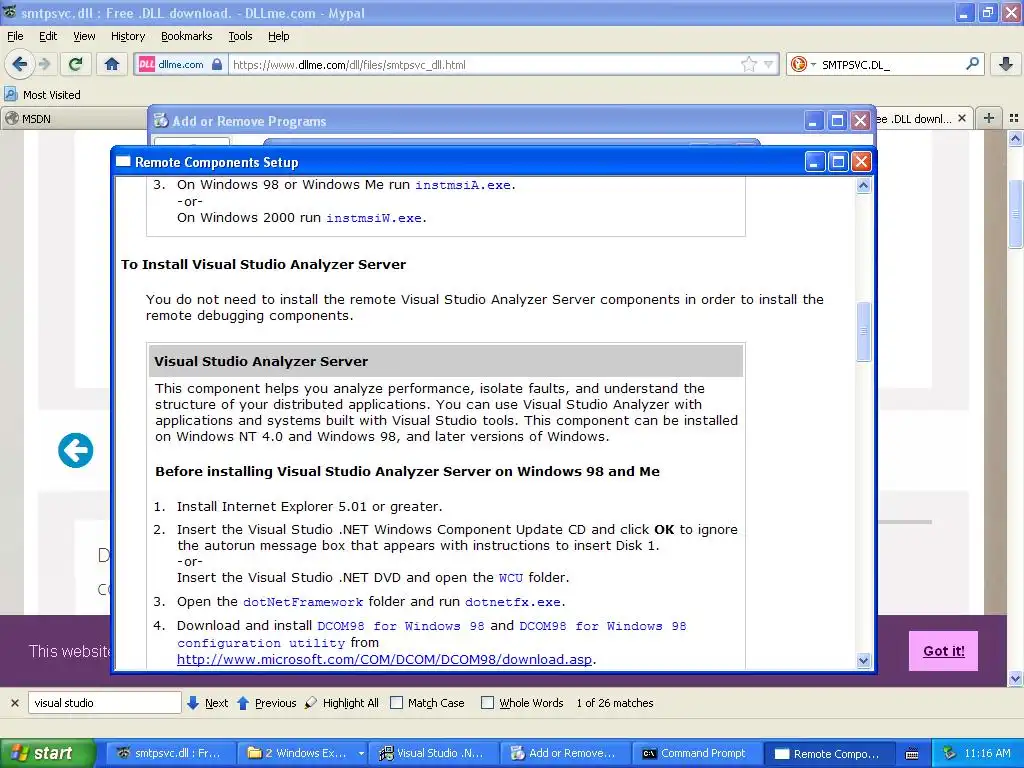
Task: Open the Tools menu
Action: pos(240,36)
